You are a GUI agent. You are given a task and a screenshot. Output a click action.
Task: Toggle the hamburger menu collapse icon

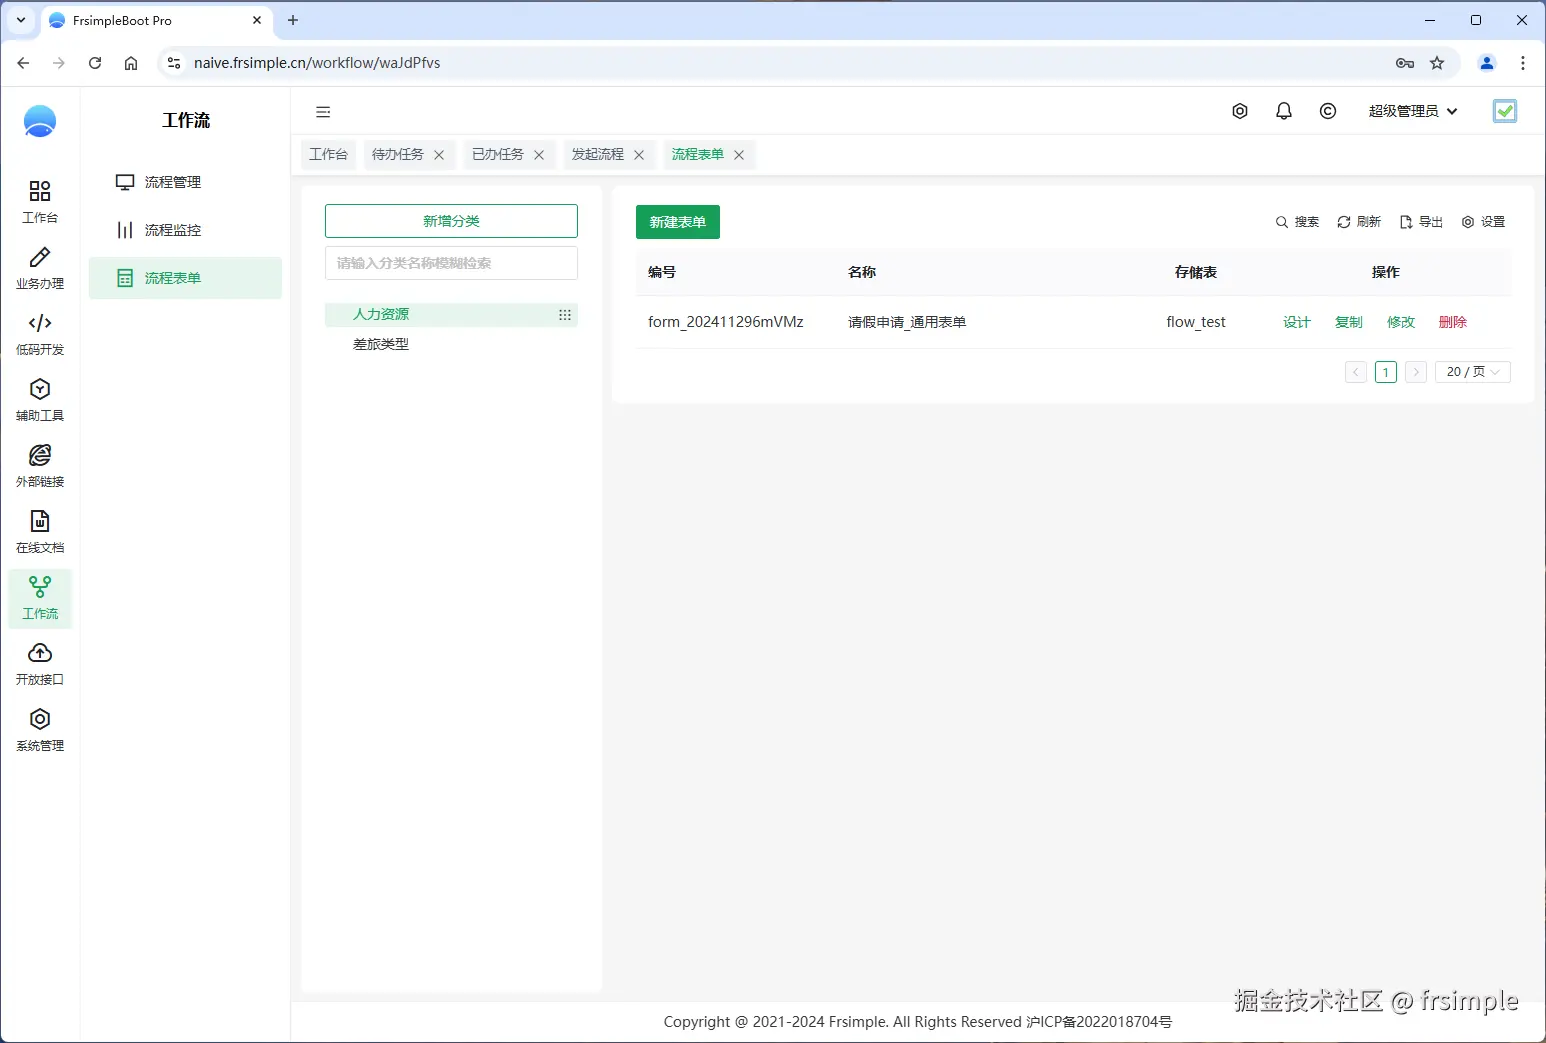pos(323,112)
